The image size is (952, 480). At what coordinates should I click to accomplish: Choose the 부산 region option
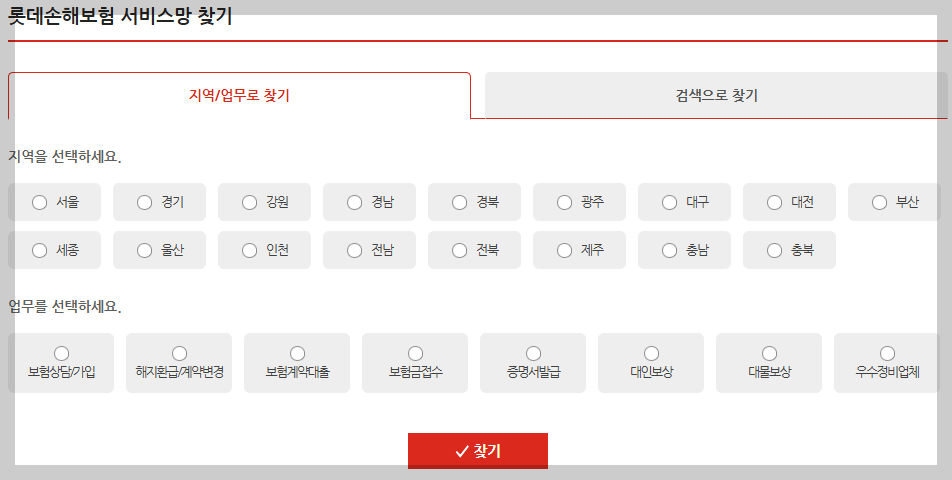880,202
